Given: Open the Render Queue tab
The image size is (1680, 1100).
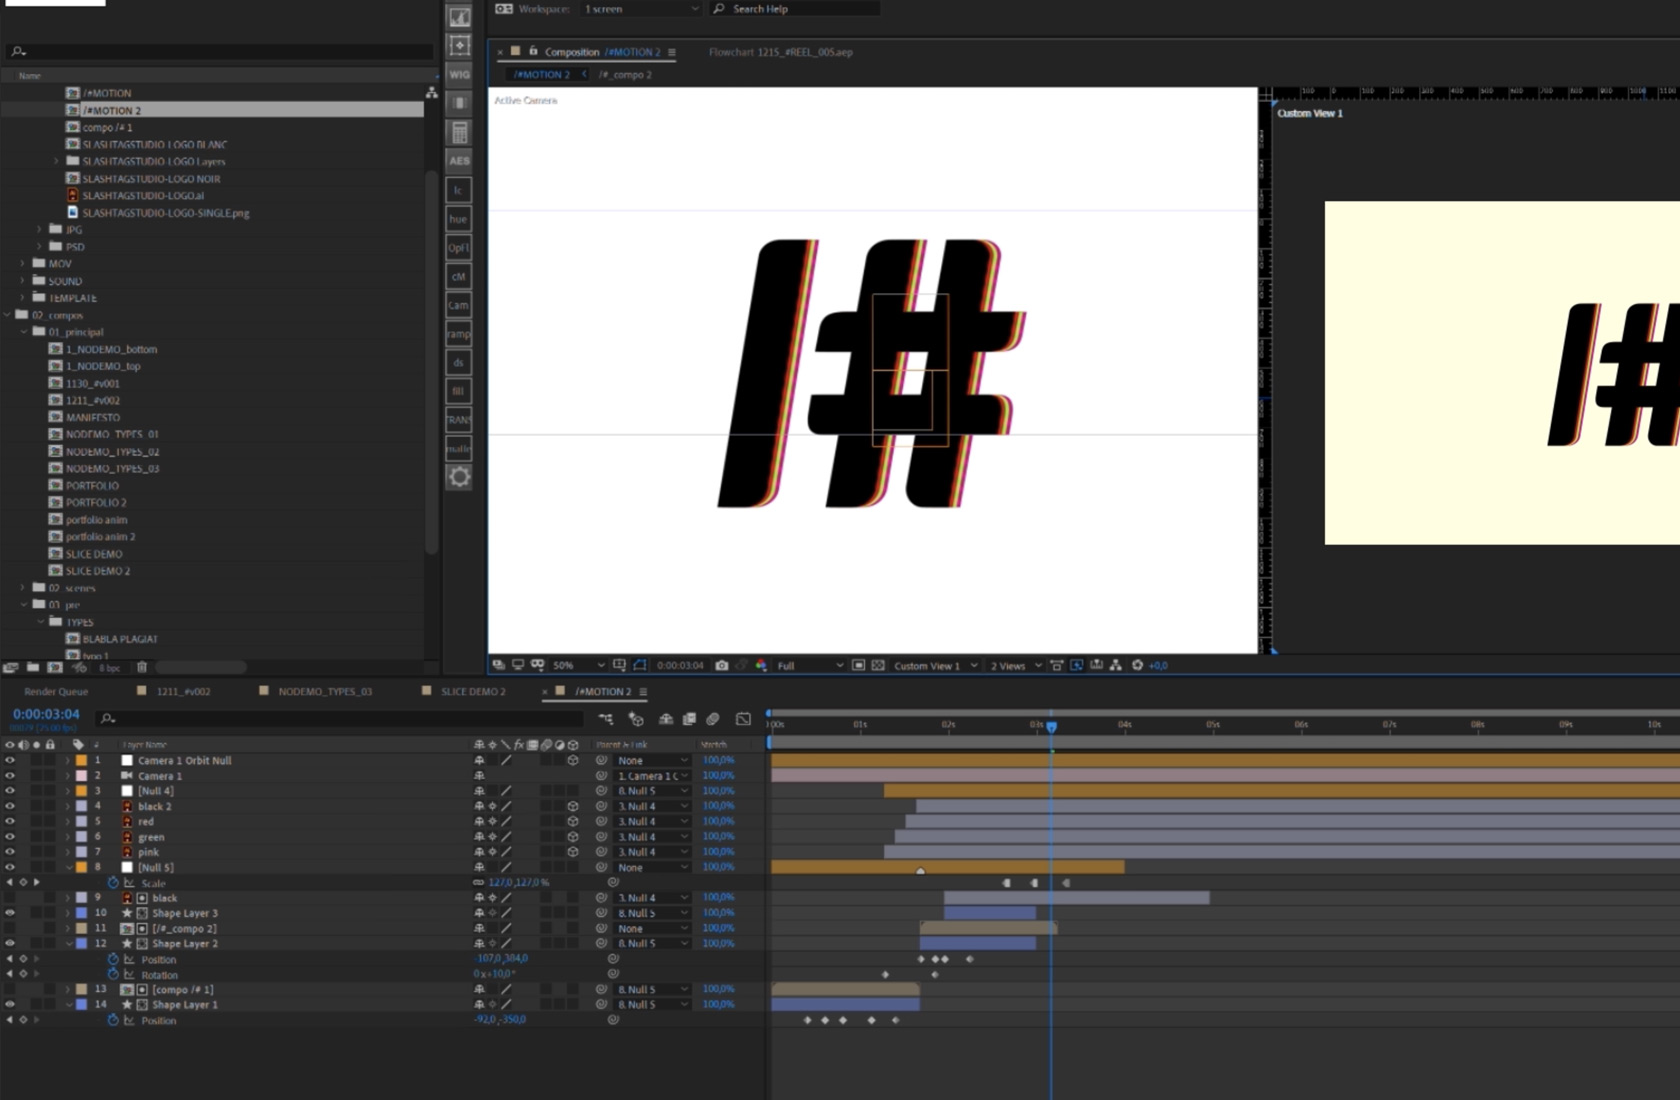Looking at the screenshot, I should pos(56,691).
